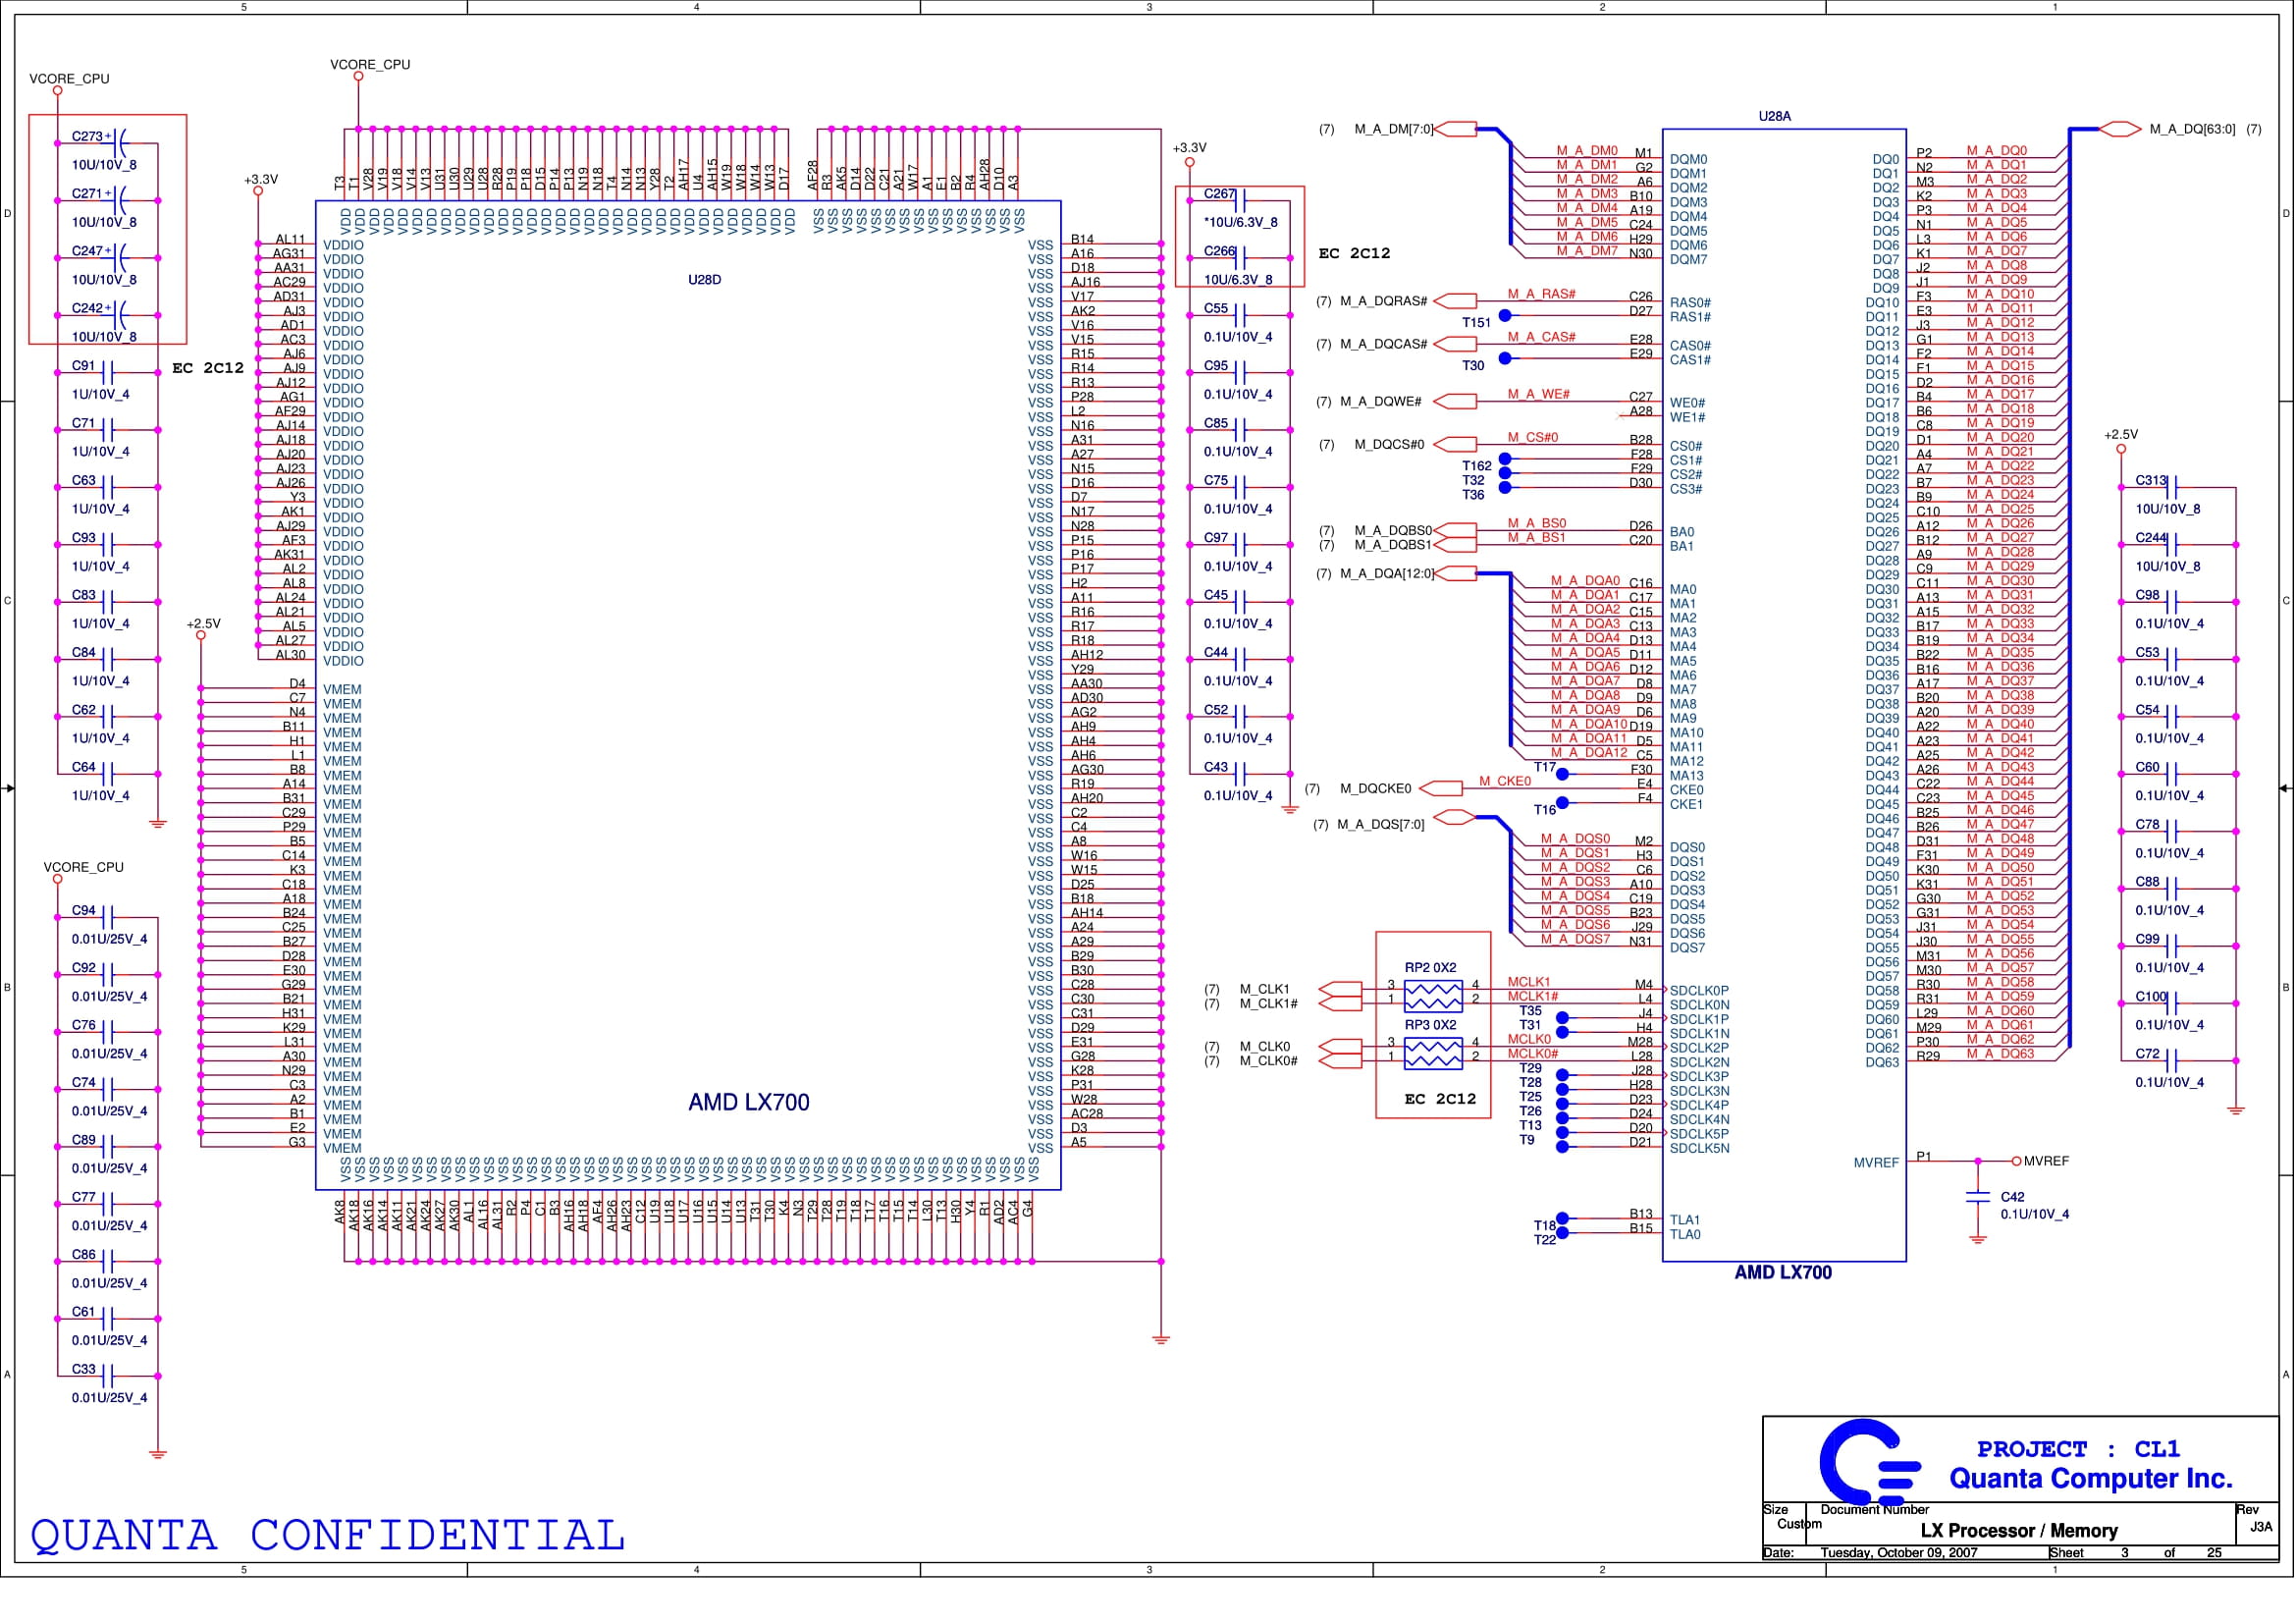Image resolution: width=2296 pixels, height=1624 pixels.
Task: Select the capacitor symbol of C94
Action: 108,918
